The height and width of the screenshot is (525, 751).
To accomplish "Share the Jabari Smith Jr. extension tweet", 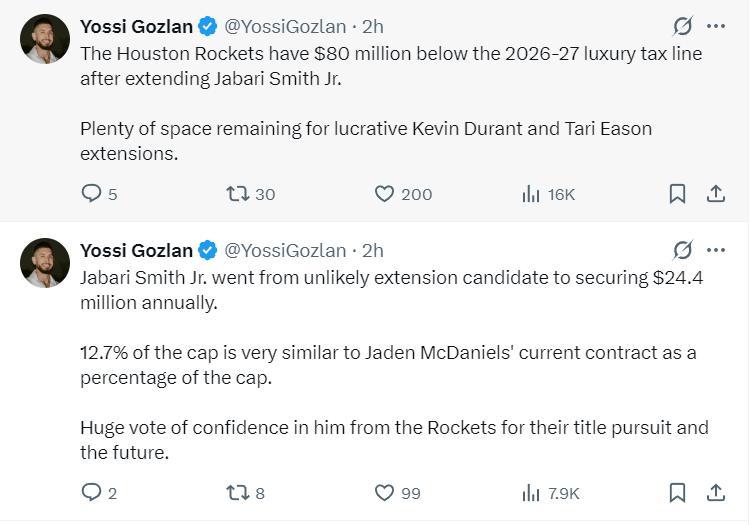I will [x=716, y=492].
